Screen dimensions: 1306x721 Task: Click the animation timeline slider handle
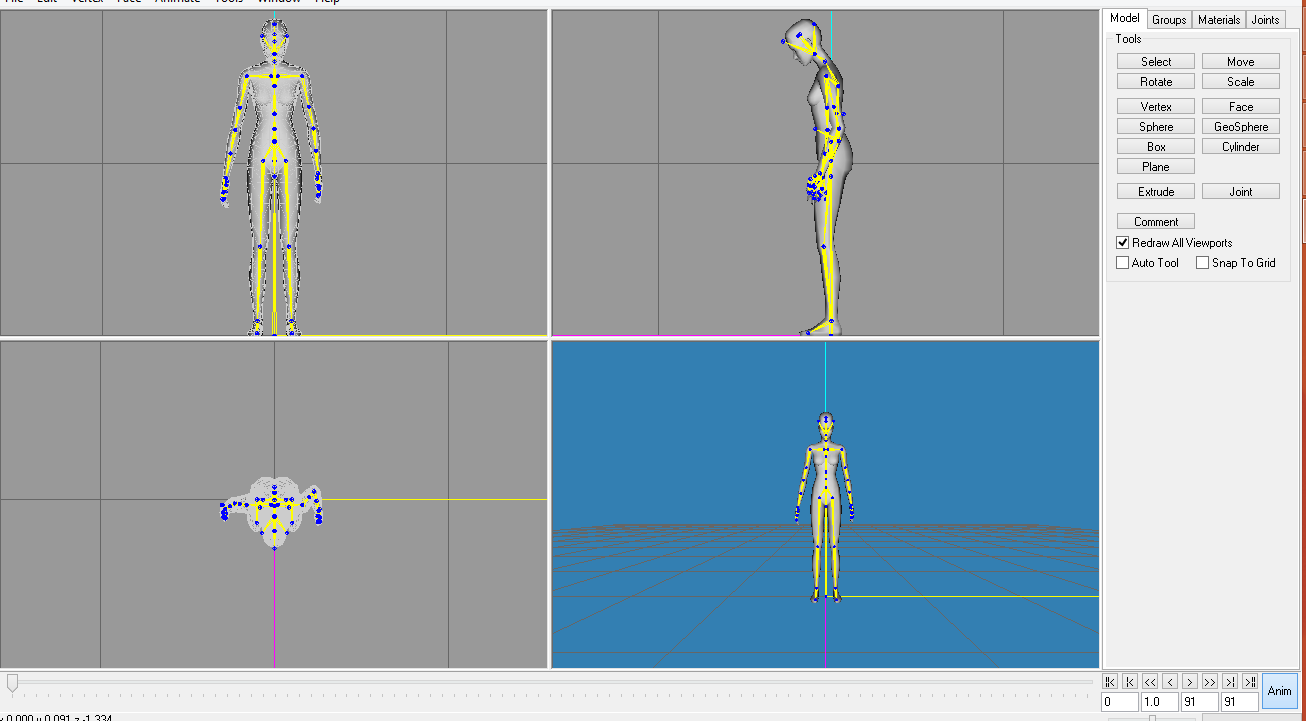pos(12,682)
